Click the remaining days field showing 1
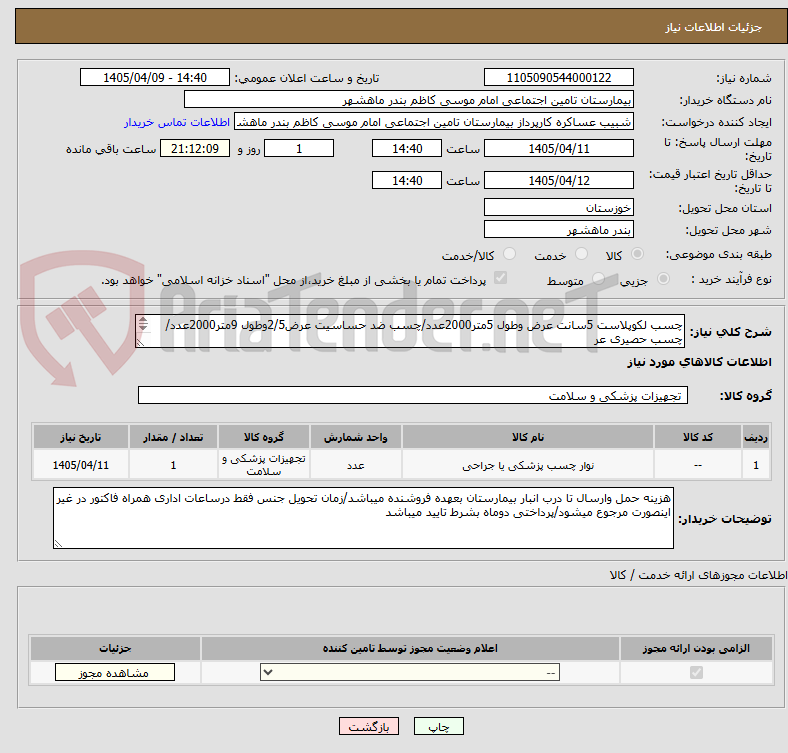Screen dimensions: 788x753 pyautogui.click(x=299, y=149)
